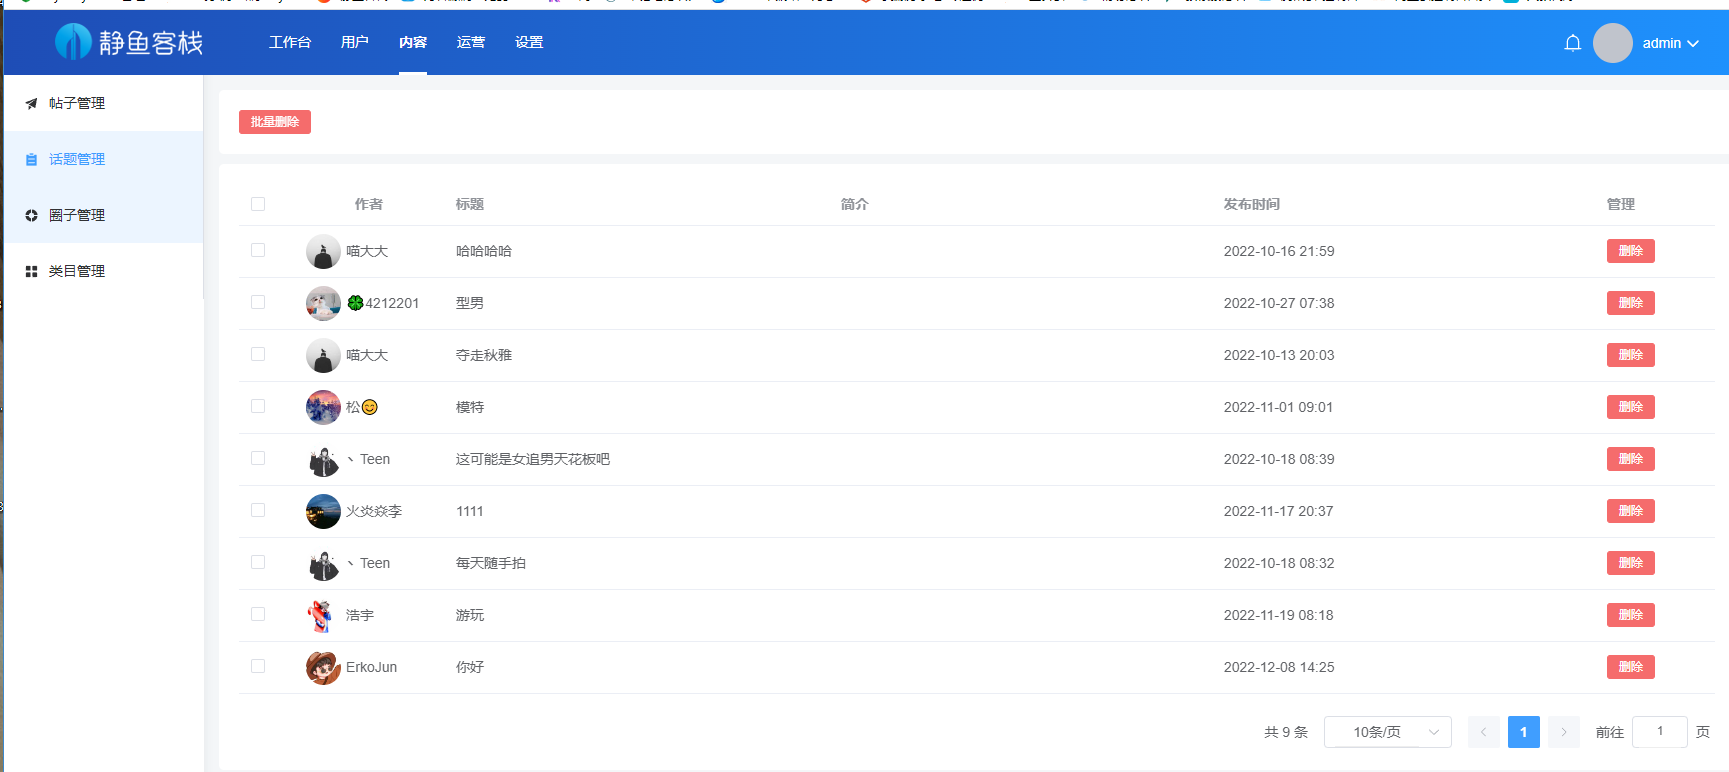Click the 静鱼客栈 logo icon

tap(73, 42)
